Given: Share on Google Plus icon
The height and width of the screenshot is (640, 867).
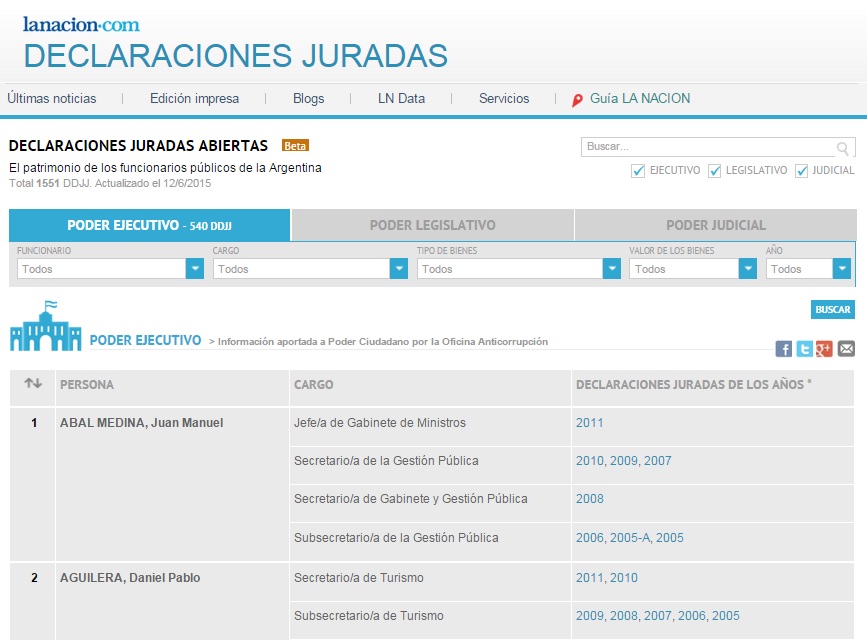Looking at the screenshot, I should [x=824, y=348].
